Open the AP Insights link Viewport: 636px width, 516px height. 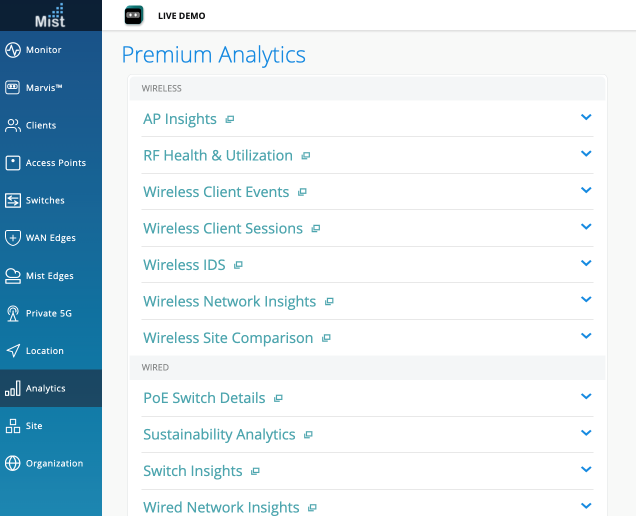click(x=180, y=119)
